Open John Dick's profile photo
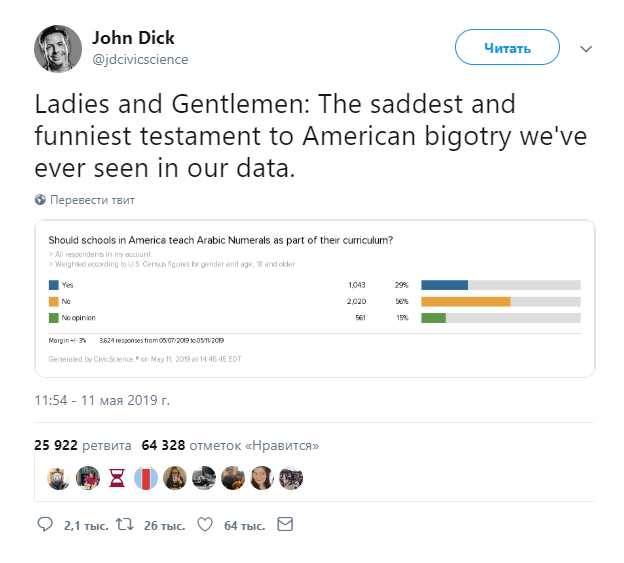The height and width of the screenshot is (563, 624). click(x=58, y=49)
